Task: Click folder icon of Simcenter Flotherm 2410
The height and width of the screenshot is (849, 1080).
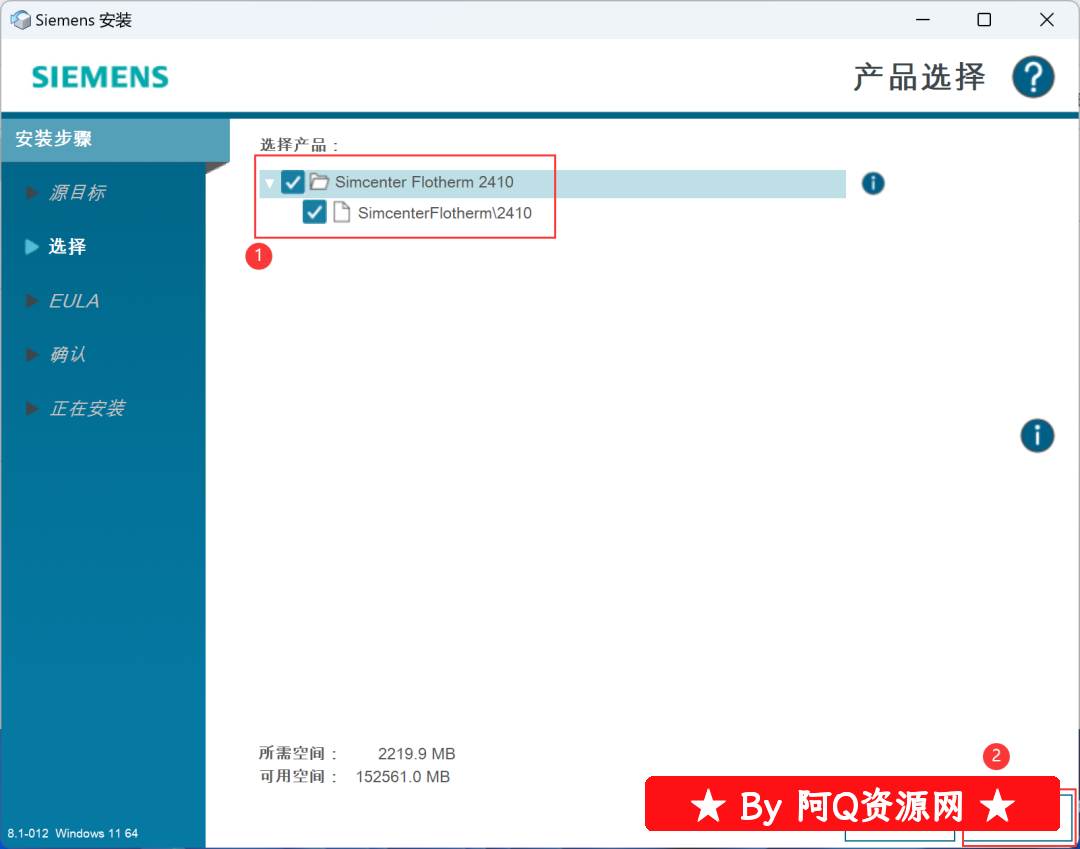Action: click(319, 182)
